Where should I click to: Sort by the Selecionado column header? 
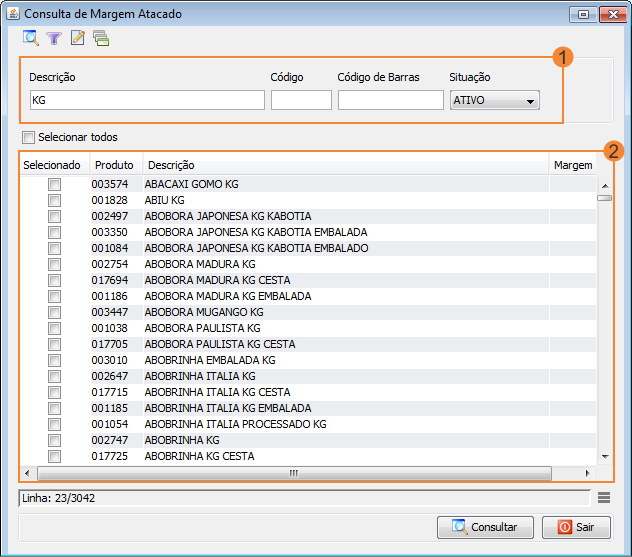tap(55, 165)
